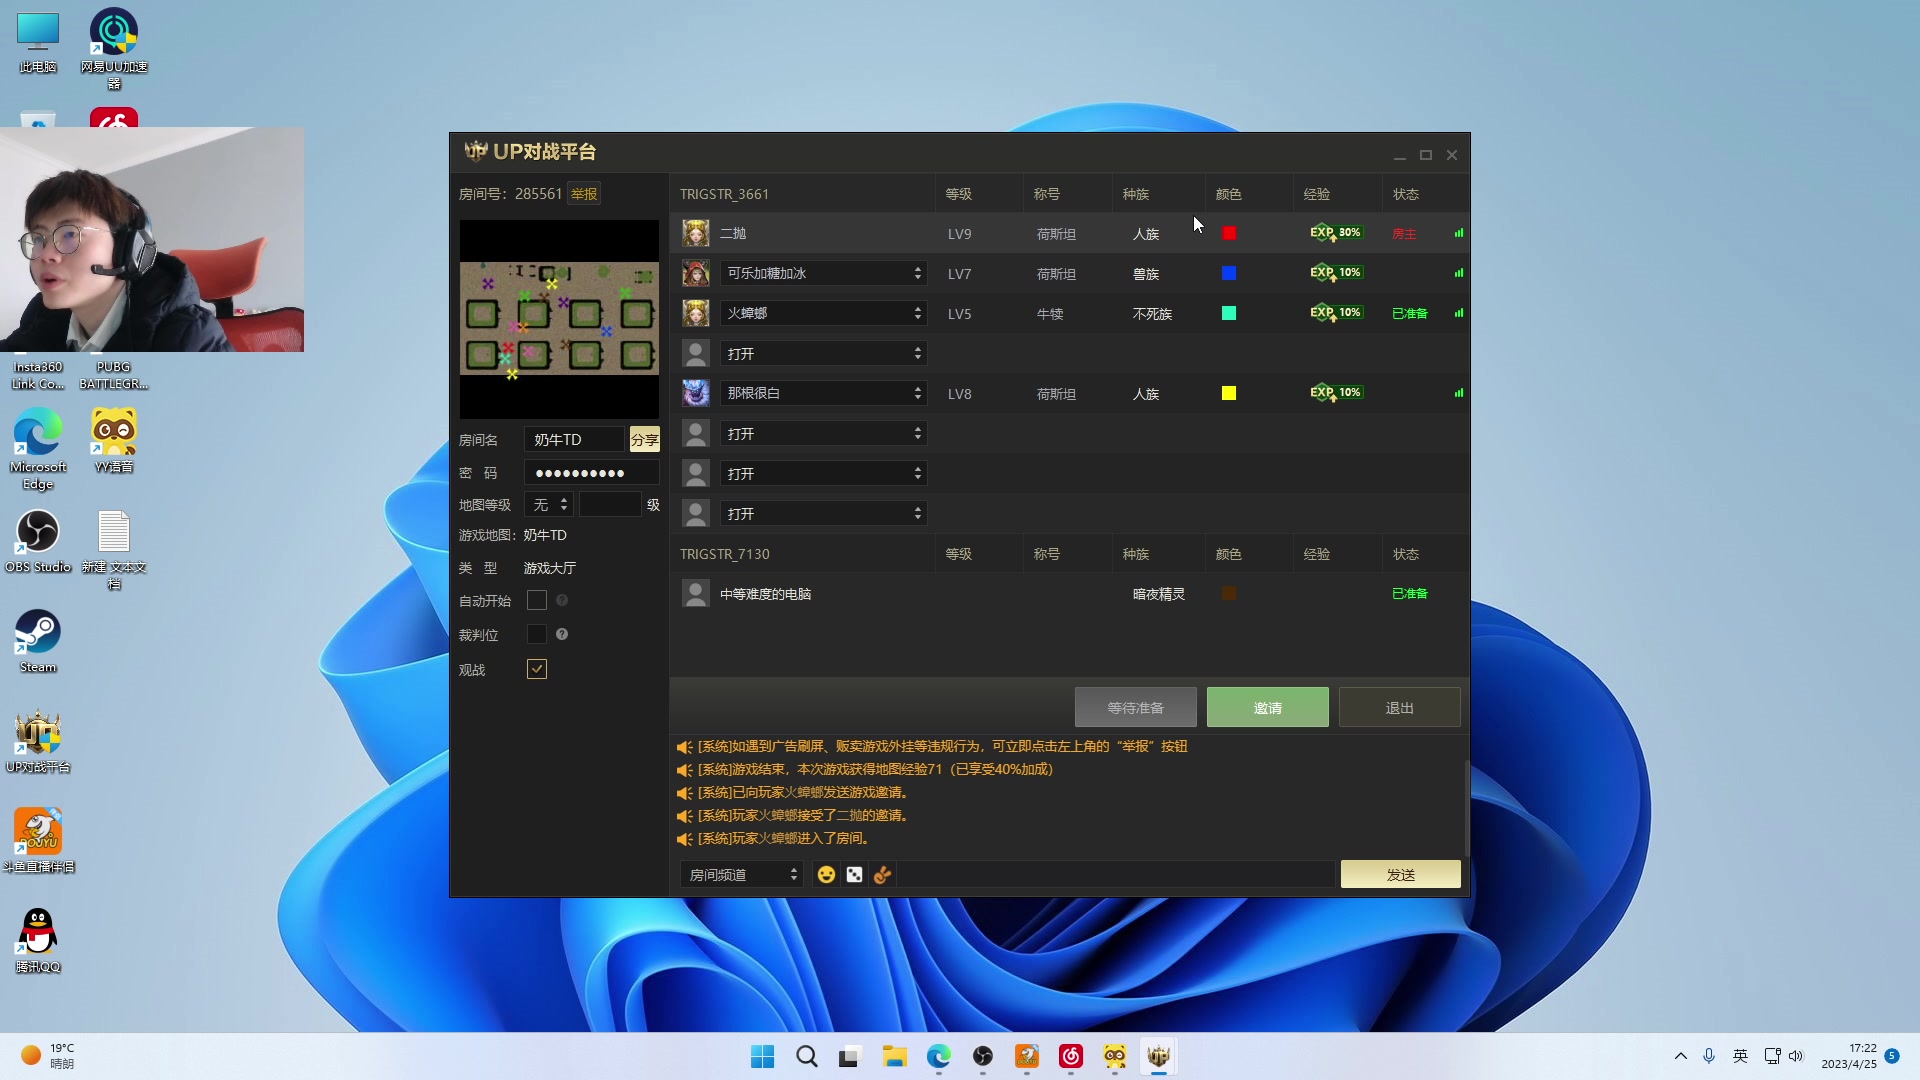Viewport: 1920px width, 1080px height.
Task: Click the 发送 send button
Action: tap(1400, 875)
